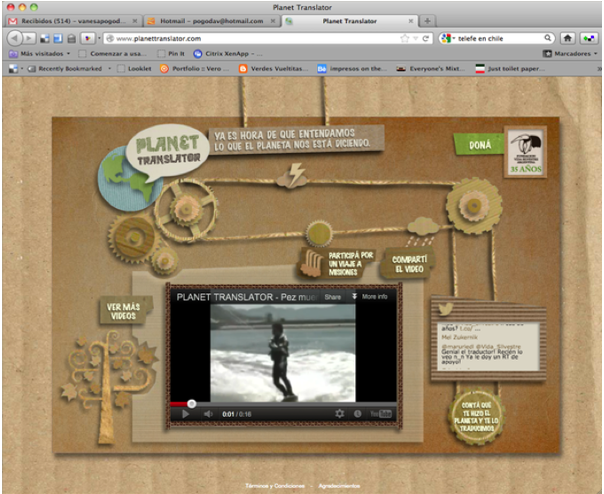This screenshot has width=604, height=494.
Task: Open the 35 Años foundation logo
Action: click(x=525, y=152)
